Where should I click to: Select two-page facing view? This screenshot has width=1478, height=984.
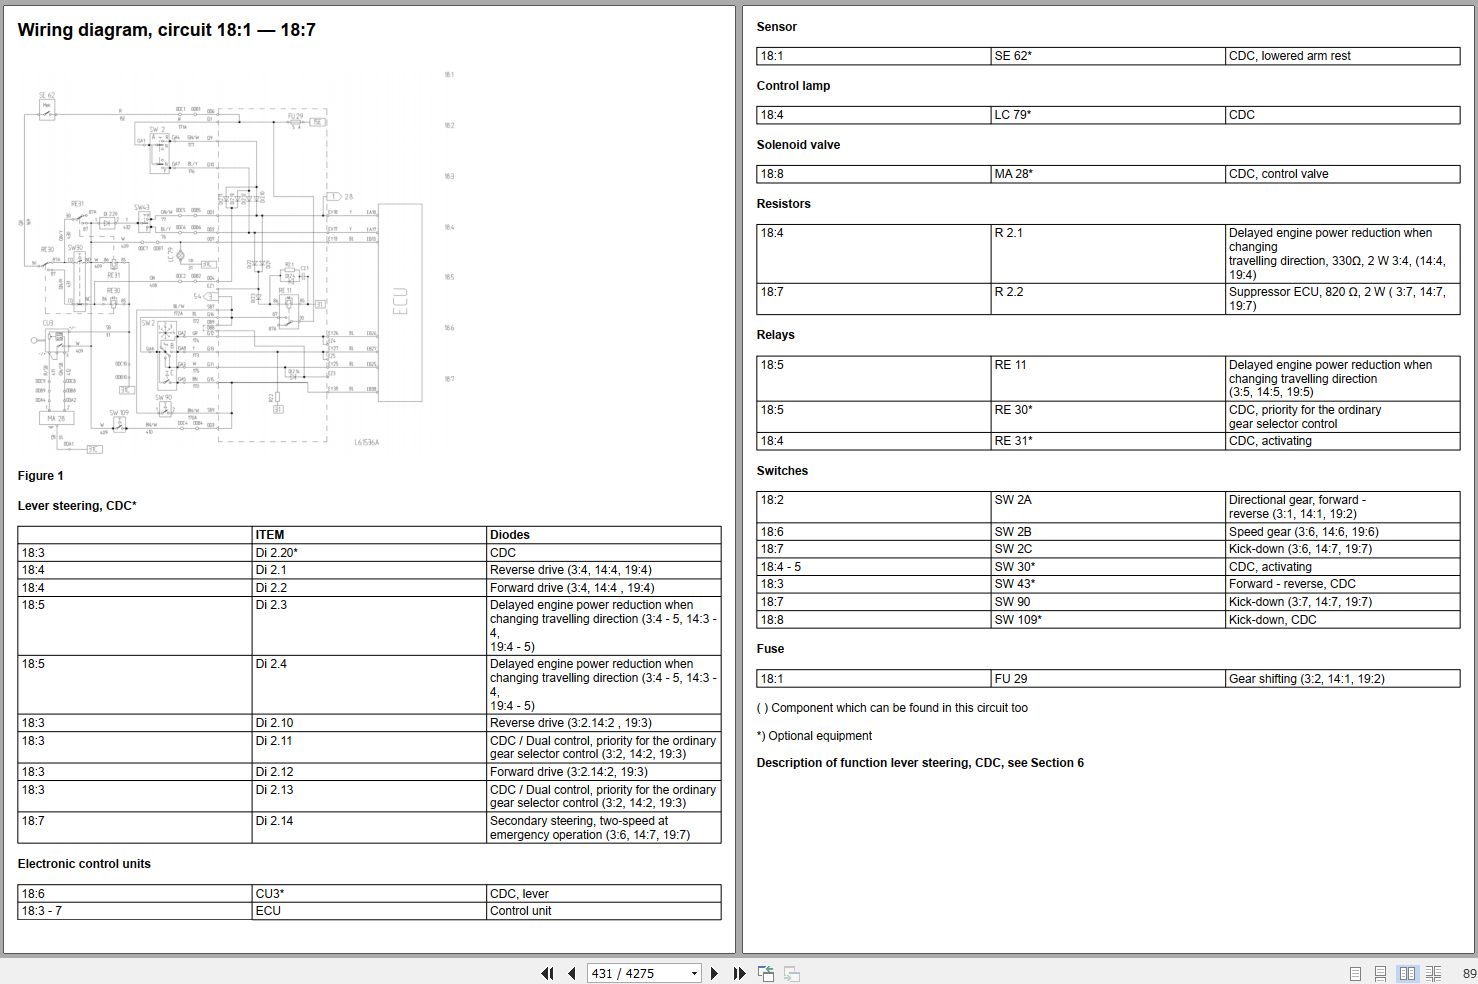(1407, 973)
